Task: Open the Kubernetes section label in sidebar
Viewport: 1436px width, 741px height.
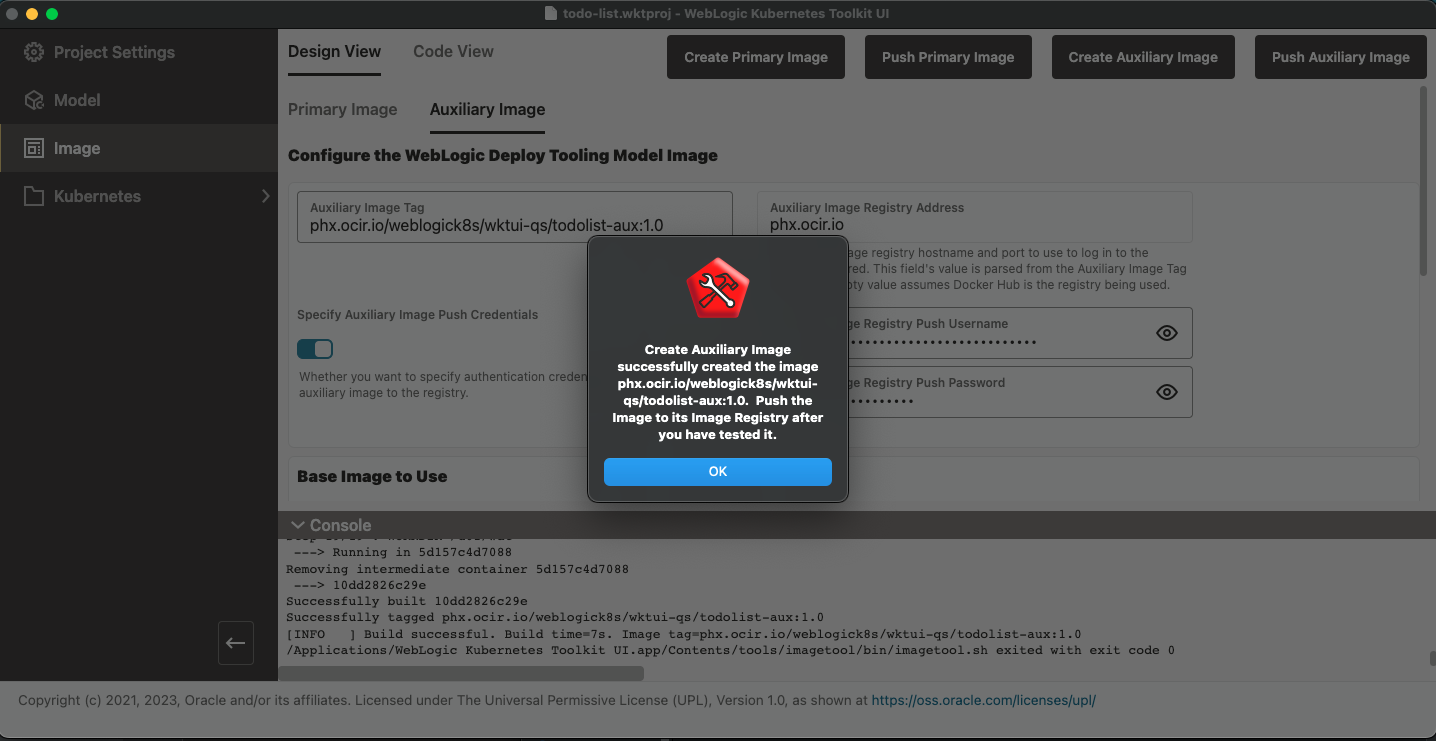Action: tap(97, 196)
